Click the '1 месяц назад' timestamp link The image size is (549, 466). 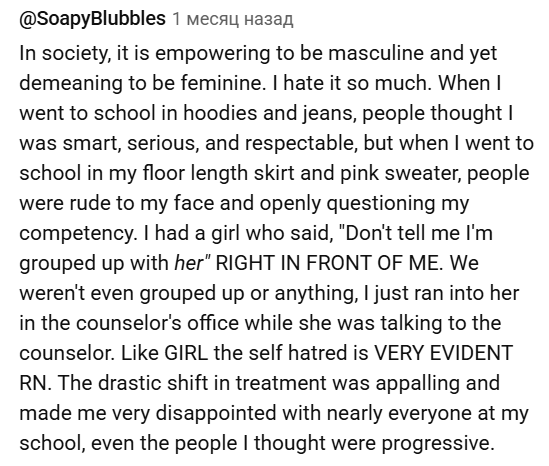[232, 19]
